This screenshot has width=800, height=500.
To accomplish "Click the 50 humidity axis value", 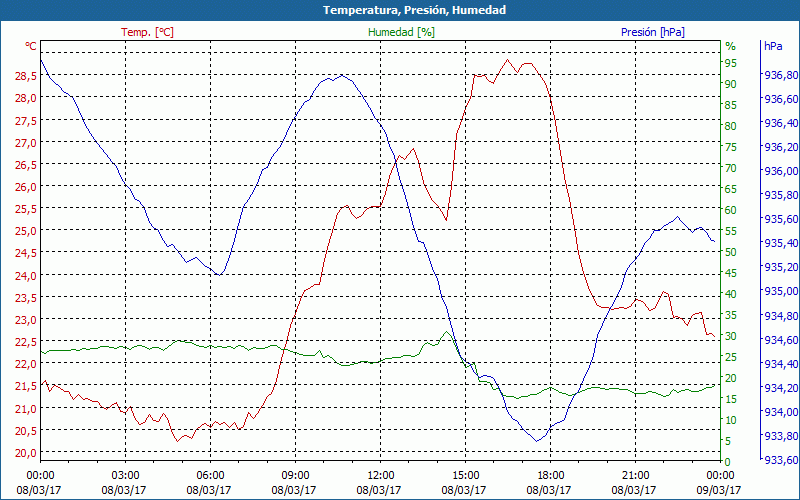I will tap(731, 252).
